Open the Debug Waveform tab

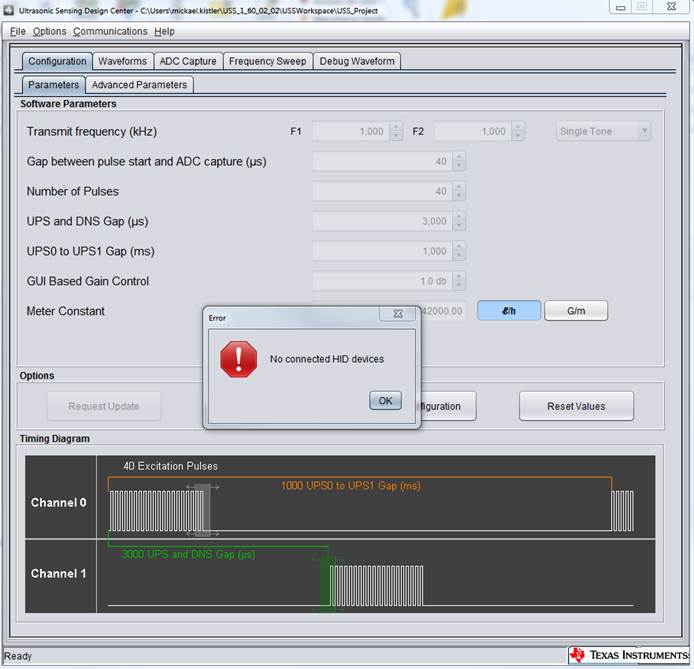click(357, 61)
